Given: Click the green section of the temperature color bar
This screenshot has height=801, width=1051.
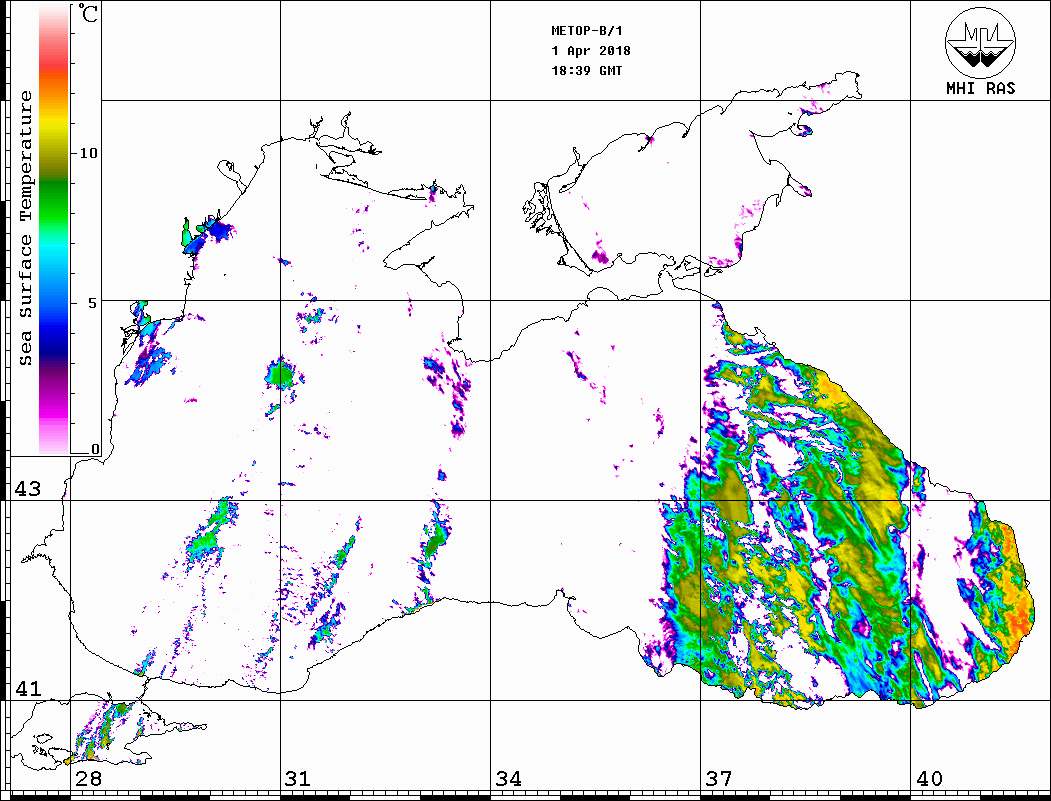Looking at the screenshot, I should click(54, 201).
